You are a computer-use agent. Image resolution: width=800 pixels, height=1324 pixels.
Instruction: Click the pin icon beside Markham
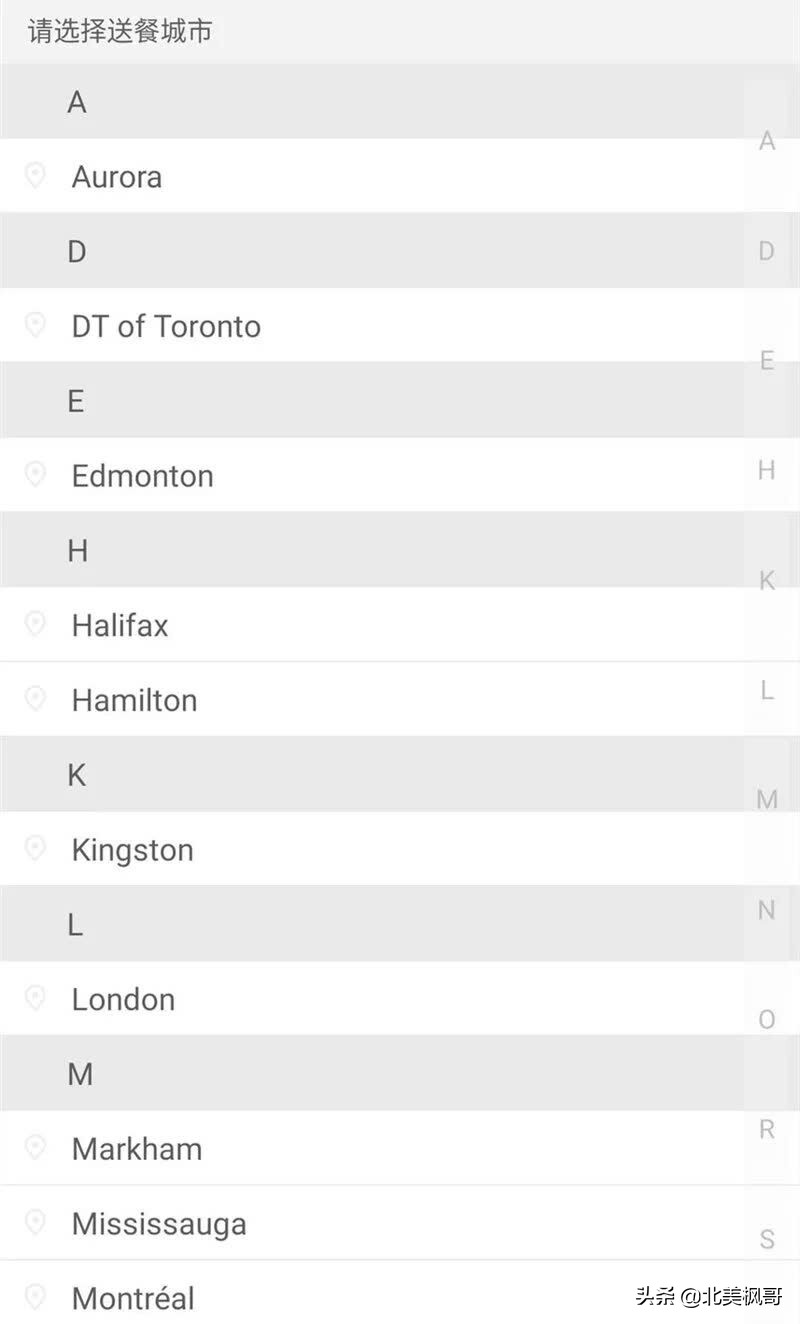coord(35,1147)
